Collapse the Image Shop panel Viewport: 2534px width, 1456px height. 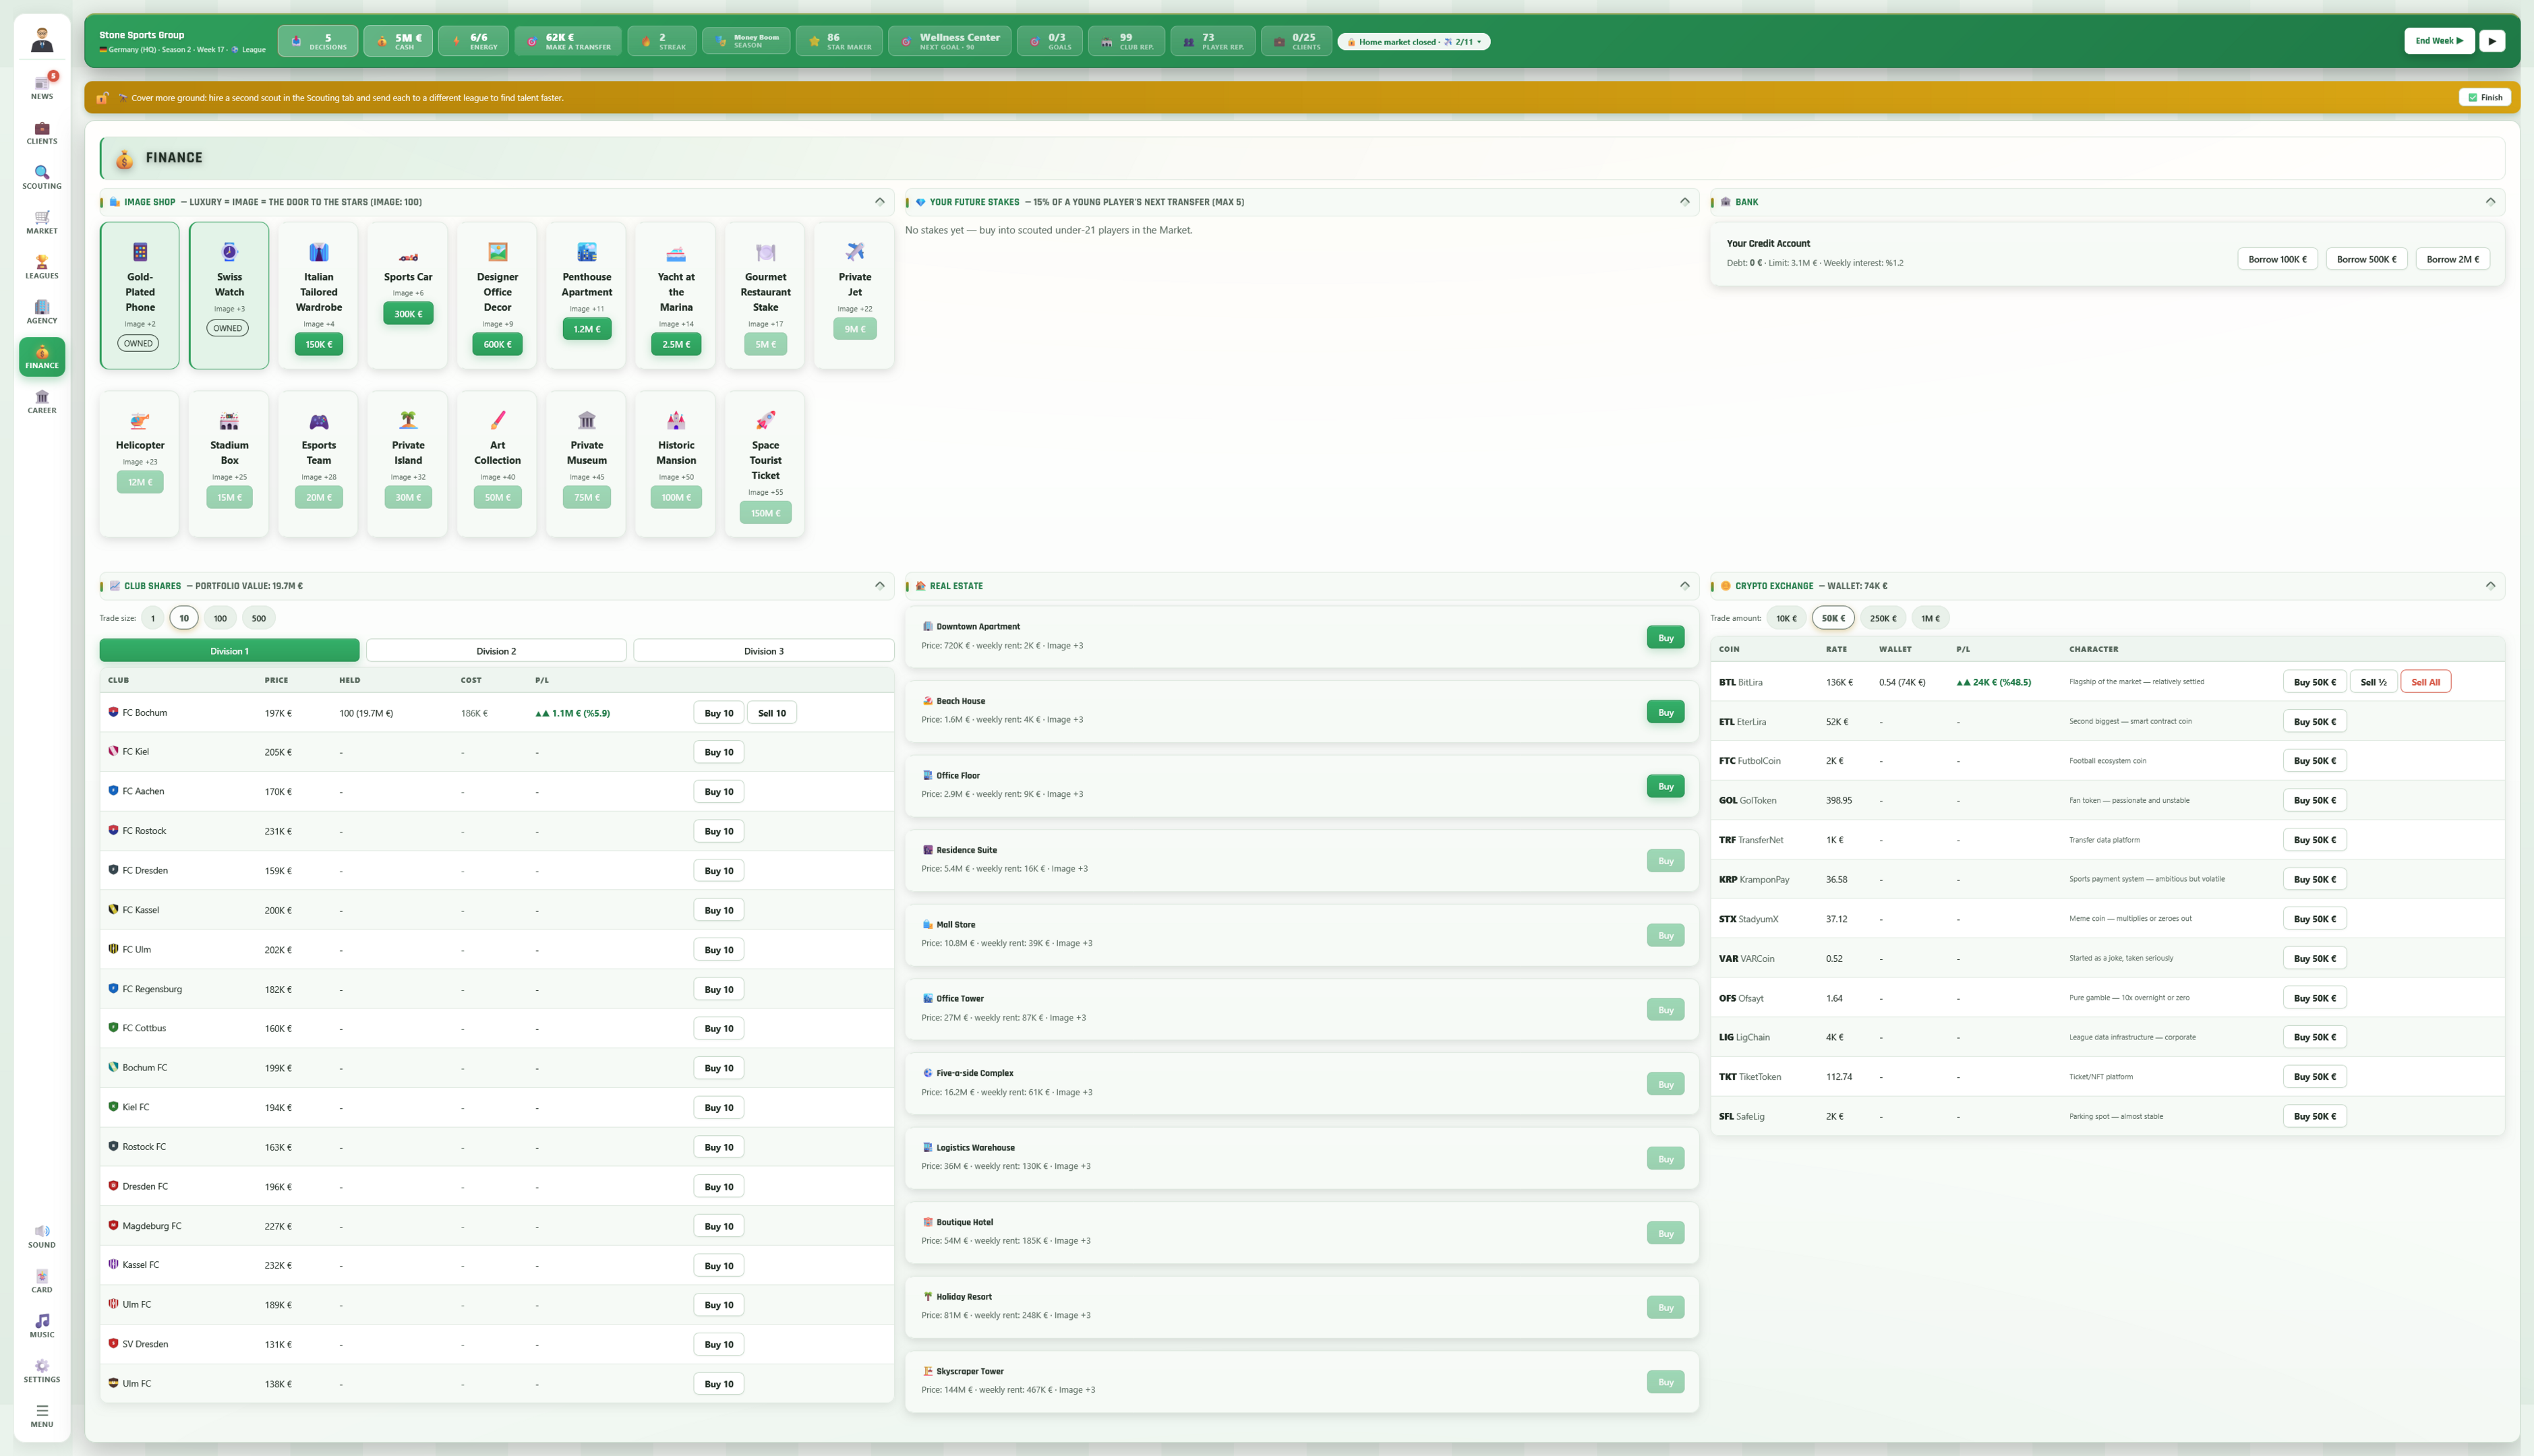coord(880,201)
